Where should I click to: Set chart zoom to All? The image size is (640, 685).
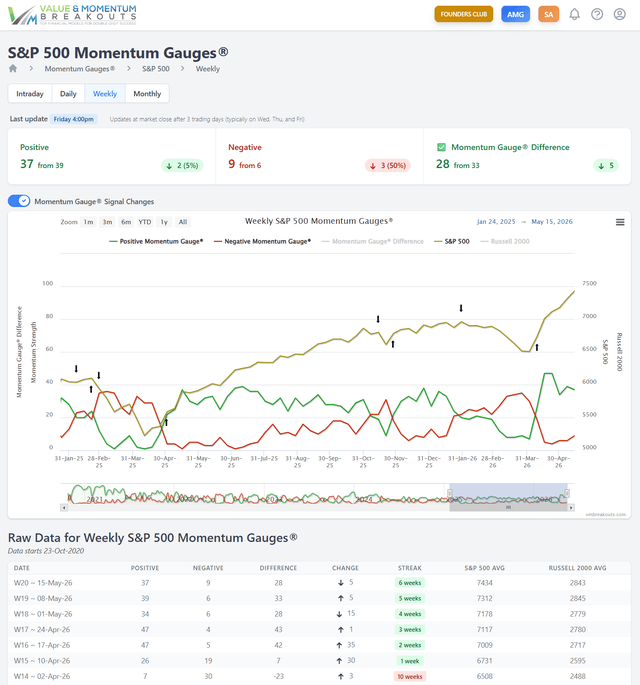183,222
